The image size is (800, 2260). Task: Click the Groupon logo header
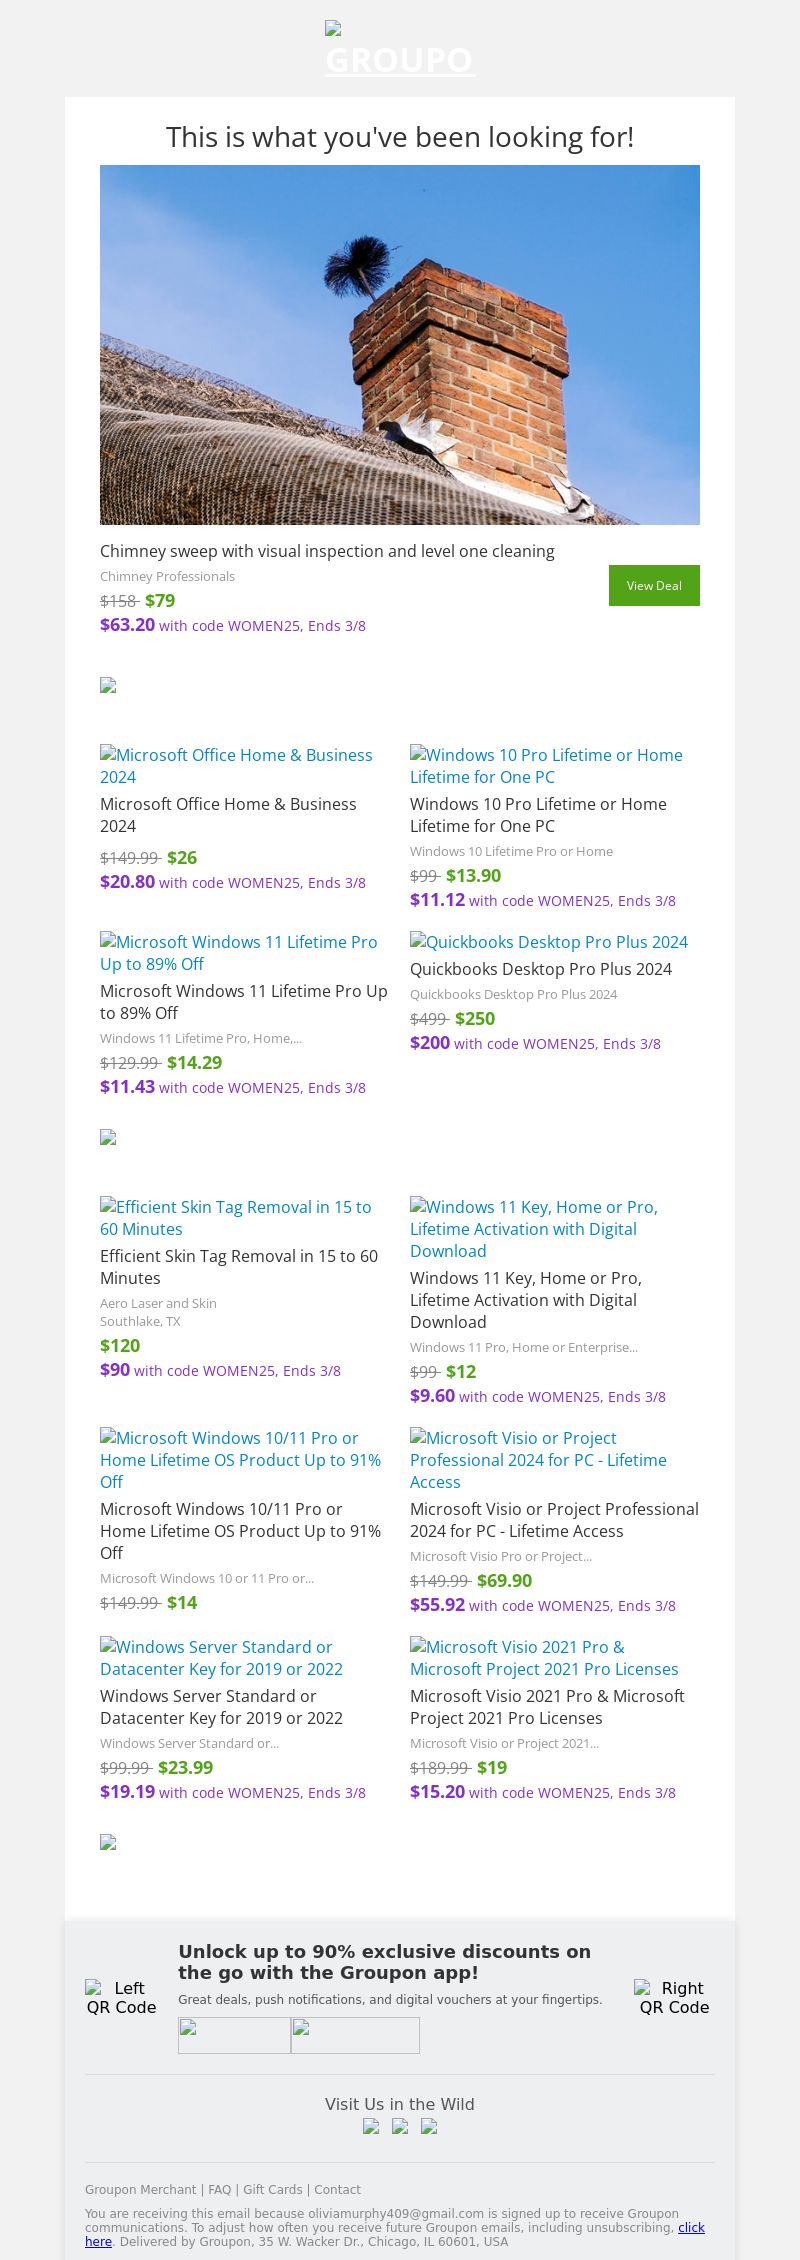(400, 50)
